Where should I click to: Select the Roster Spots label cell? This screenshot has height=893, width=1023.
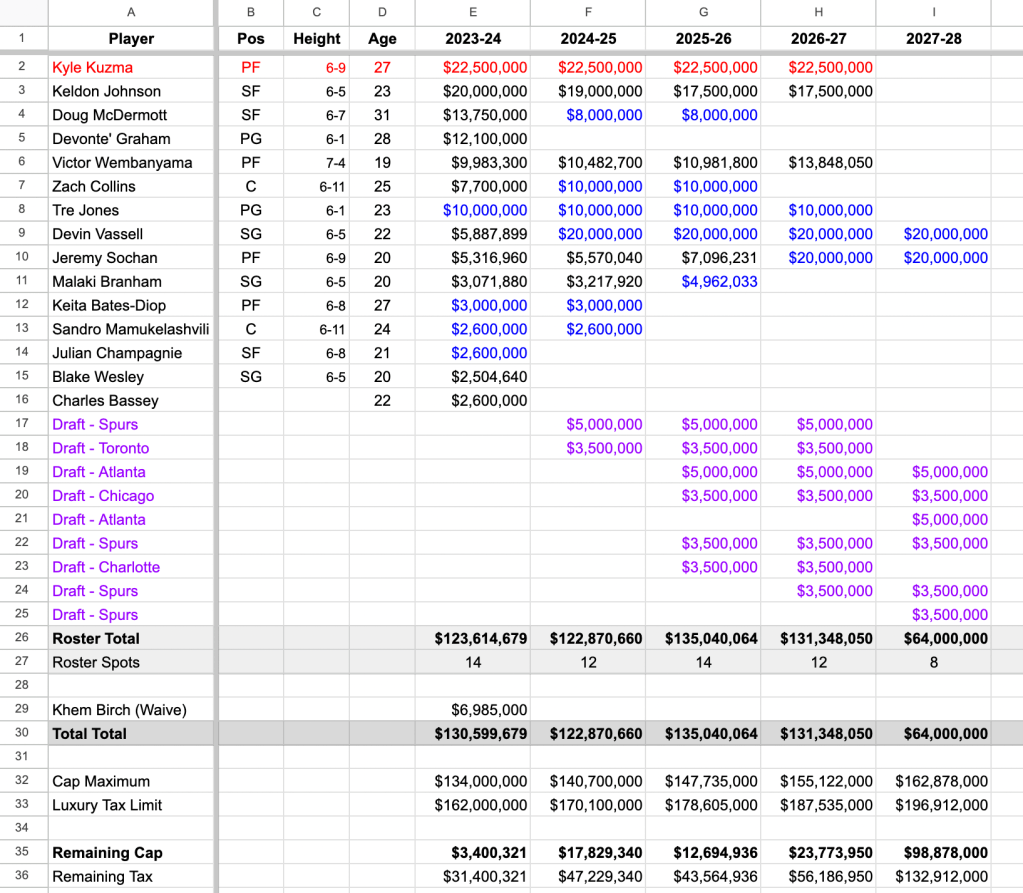96,662
